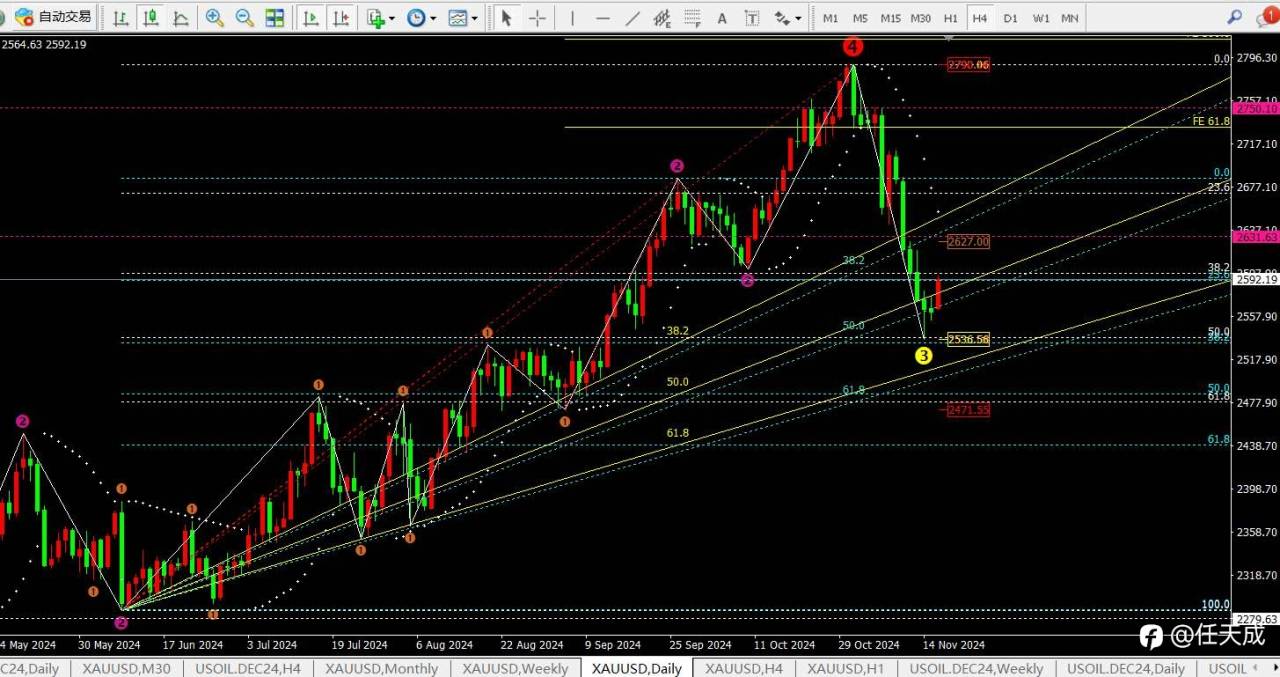The width and height of the screenshot is (1280, 677).
Task: Set timeframe to M30
Action: pyautogui.click(x=921, y=17)
